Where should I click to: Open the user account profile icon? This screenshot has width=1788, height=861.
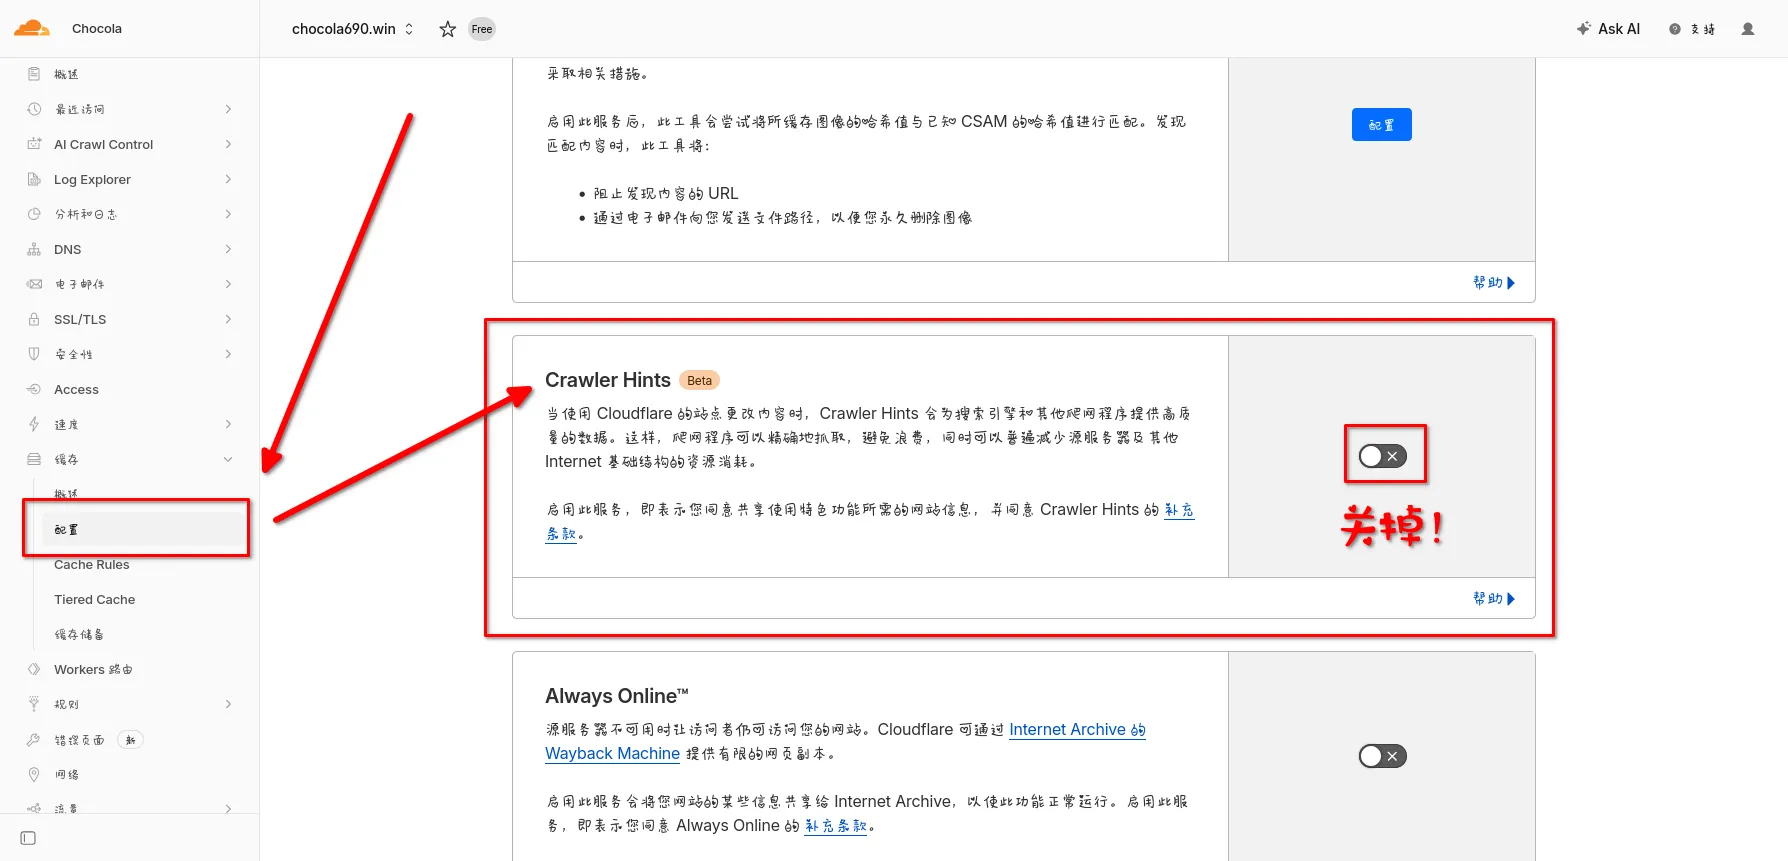click(x=1748, y=29)
